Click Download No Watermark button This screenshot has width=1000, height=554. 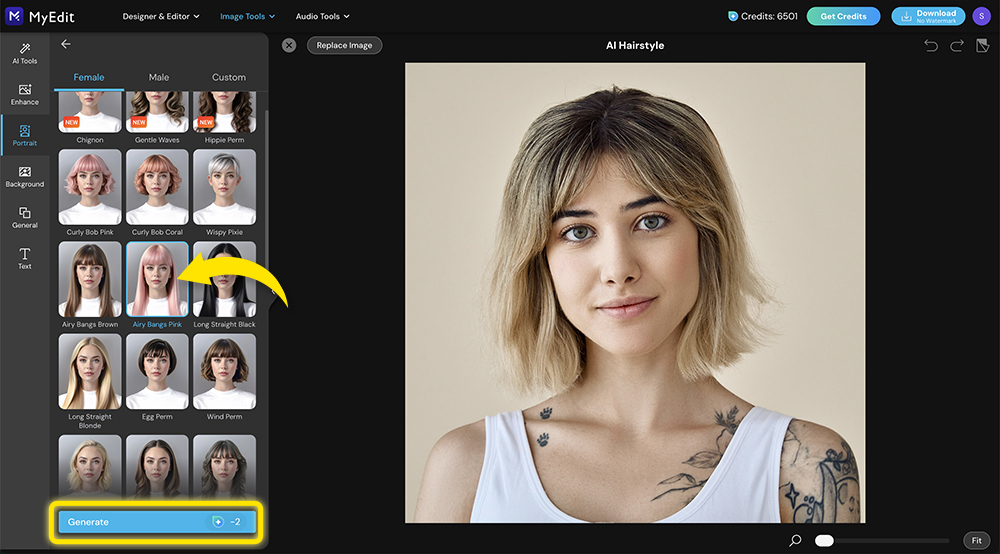coord(928,17)
